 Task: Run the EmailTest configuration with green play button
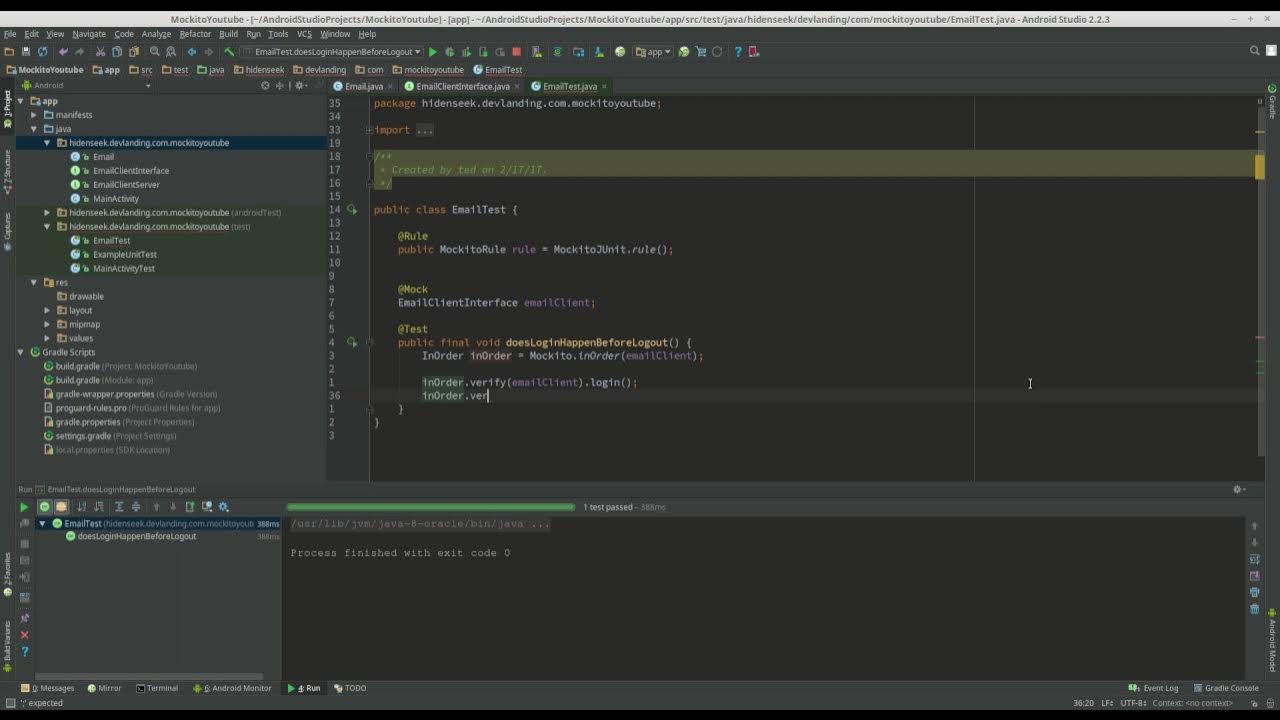pyautogui.click(x=433, y=52)
